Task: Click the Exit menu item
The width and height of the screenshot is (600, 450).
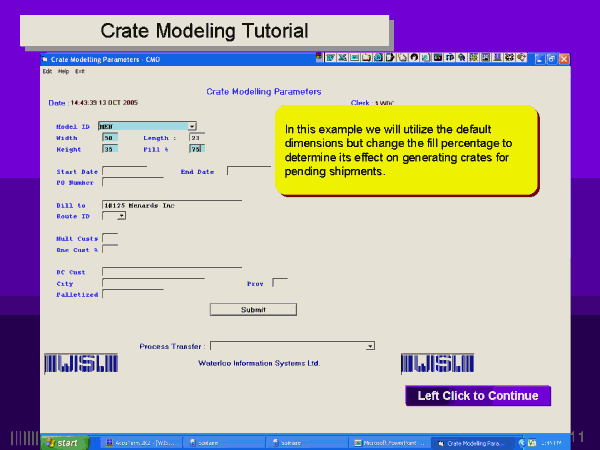Action: tap(80, 71)
